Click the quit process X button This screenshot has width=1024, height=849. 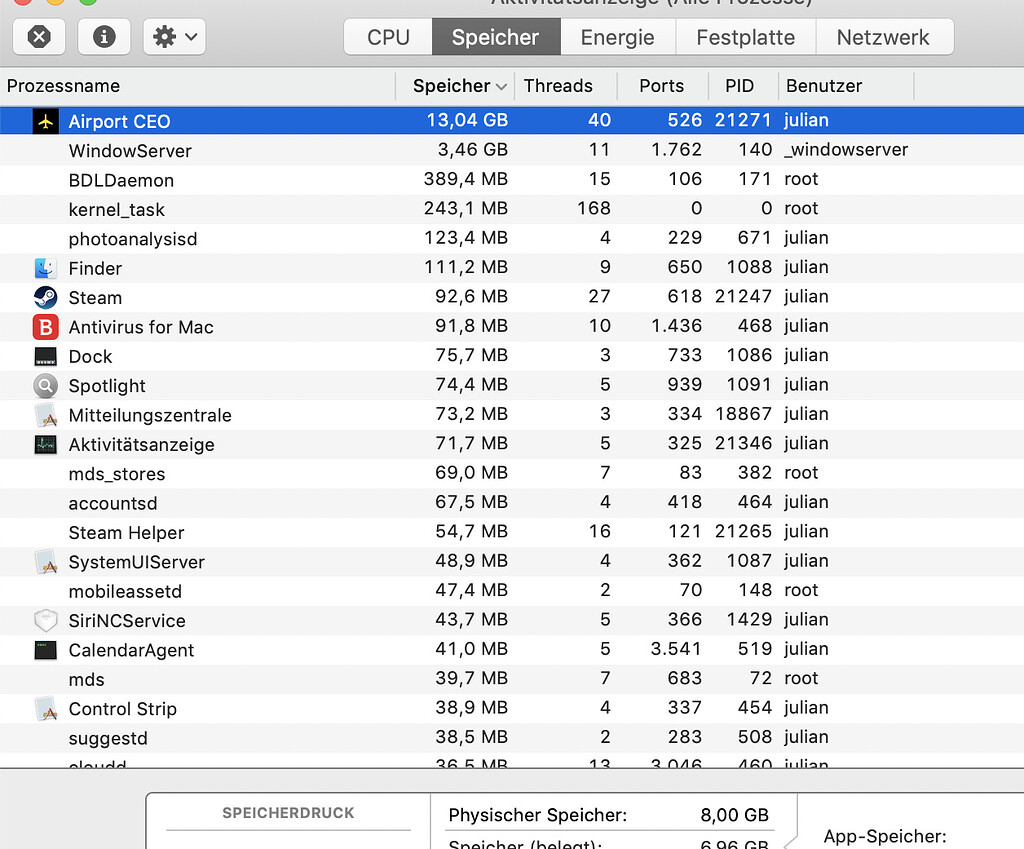pos(39,37)
